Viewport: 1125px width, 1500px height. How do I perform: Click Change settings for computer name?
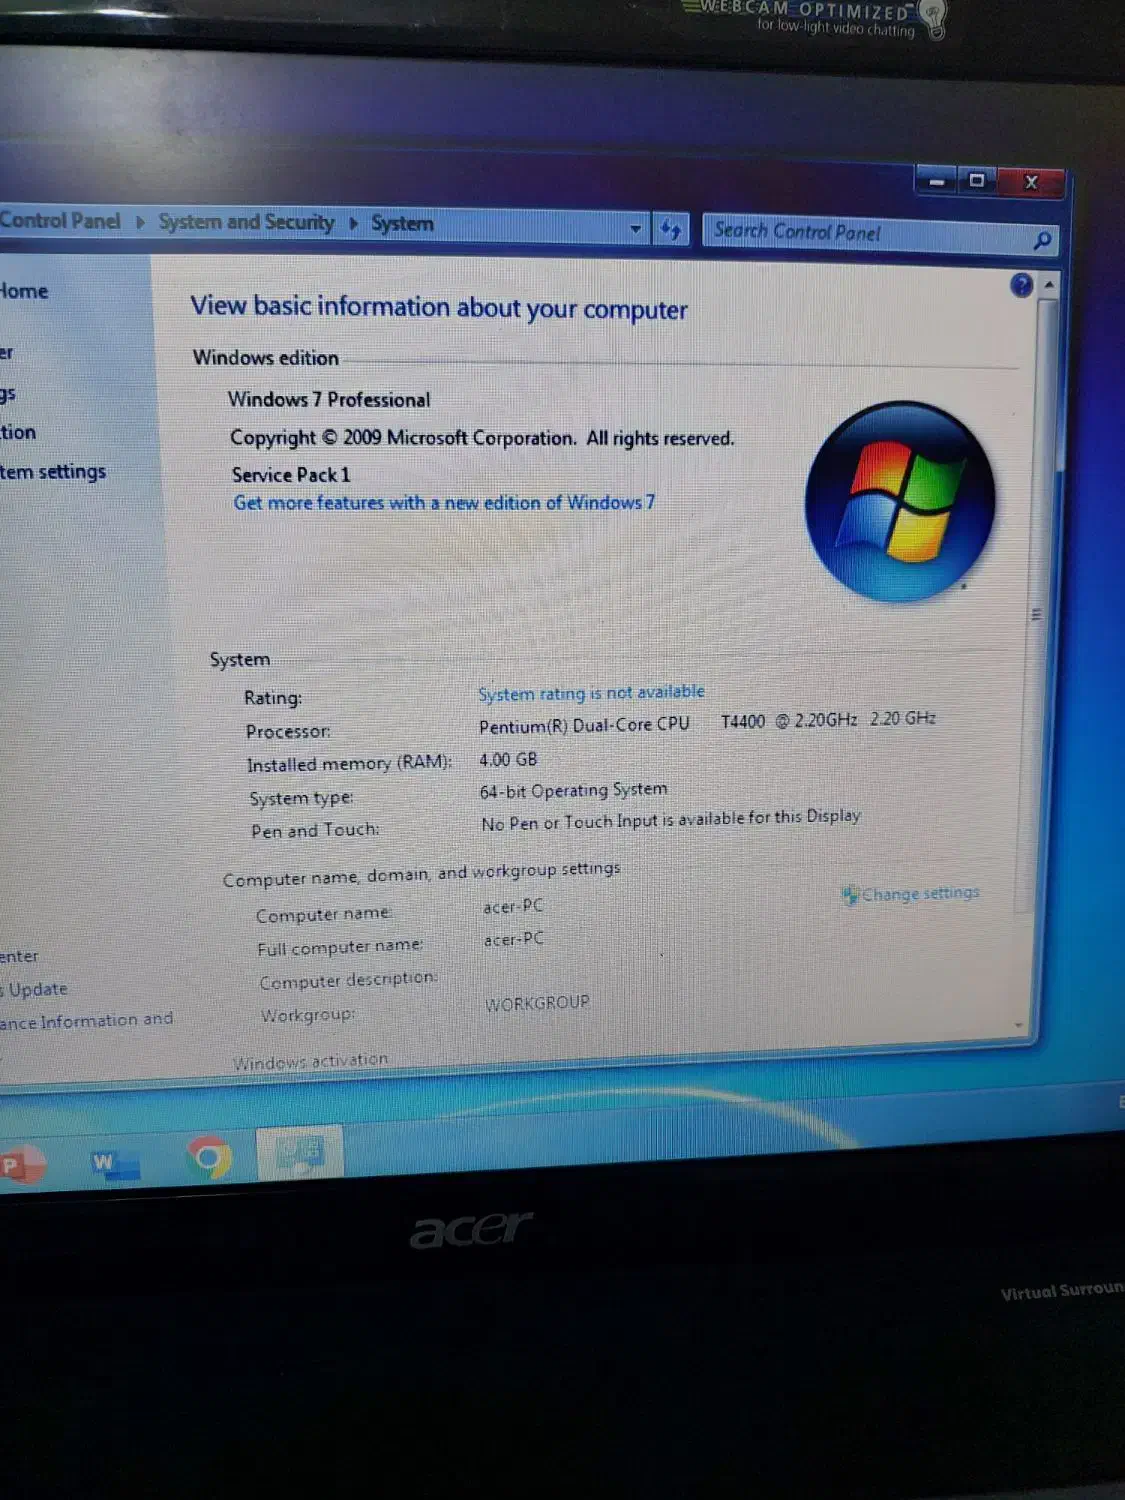[x=920, y=893]
